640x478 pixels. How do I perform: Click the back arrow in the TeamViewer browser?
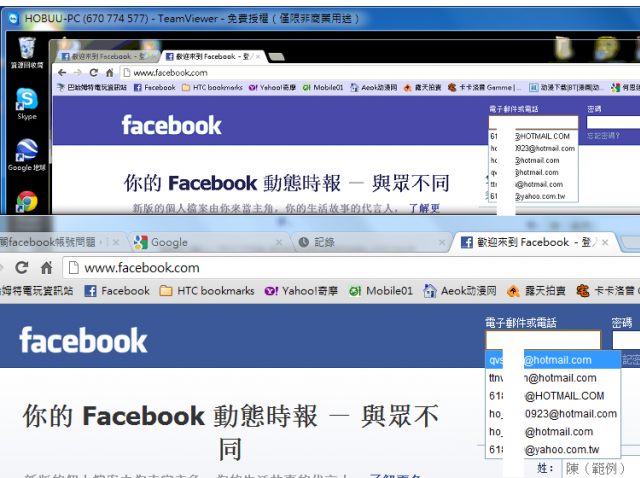click(x=62, y=73)
